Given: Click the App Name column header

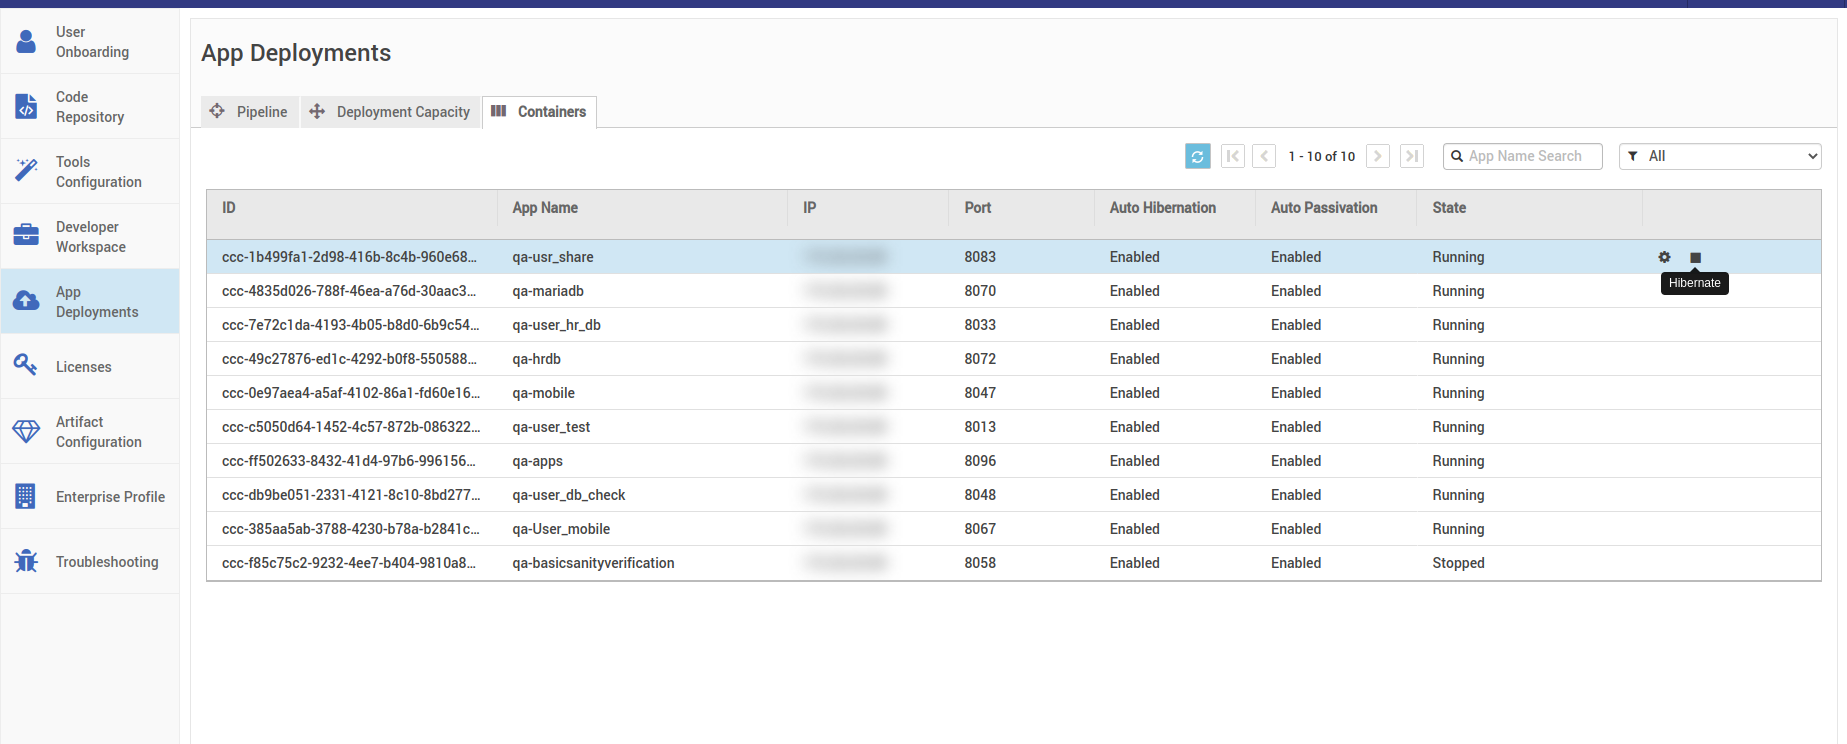Looking at the screenshot, I should (545, 208).
